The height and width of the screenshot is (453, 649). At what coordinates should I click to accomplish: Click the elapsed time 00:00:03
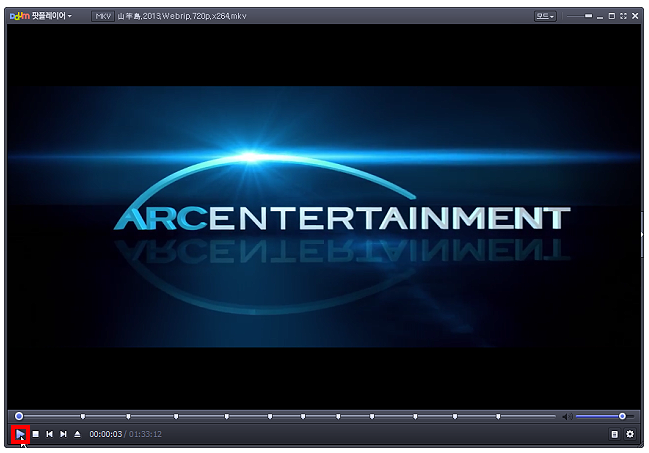[106, 434]
